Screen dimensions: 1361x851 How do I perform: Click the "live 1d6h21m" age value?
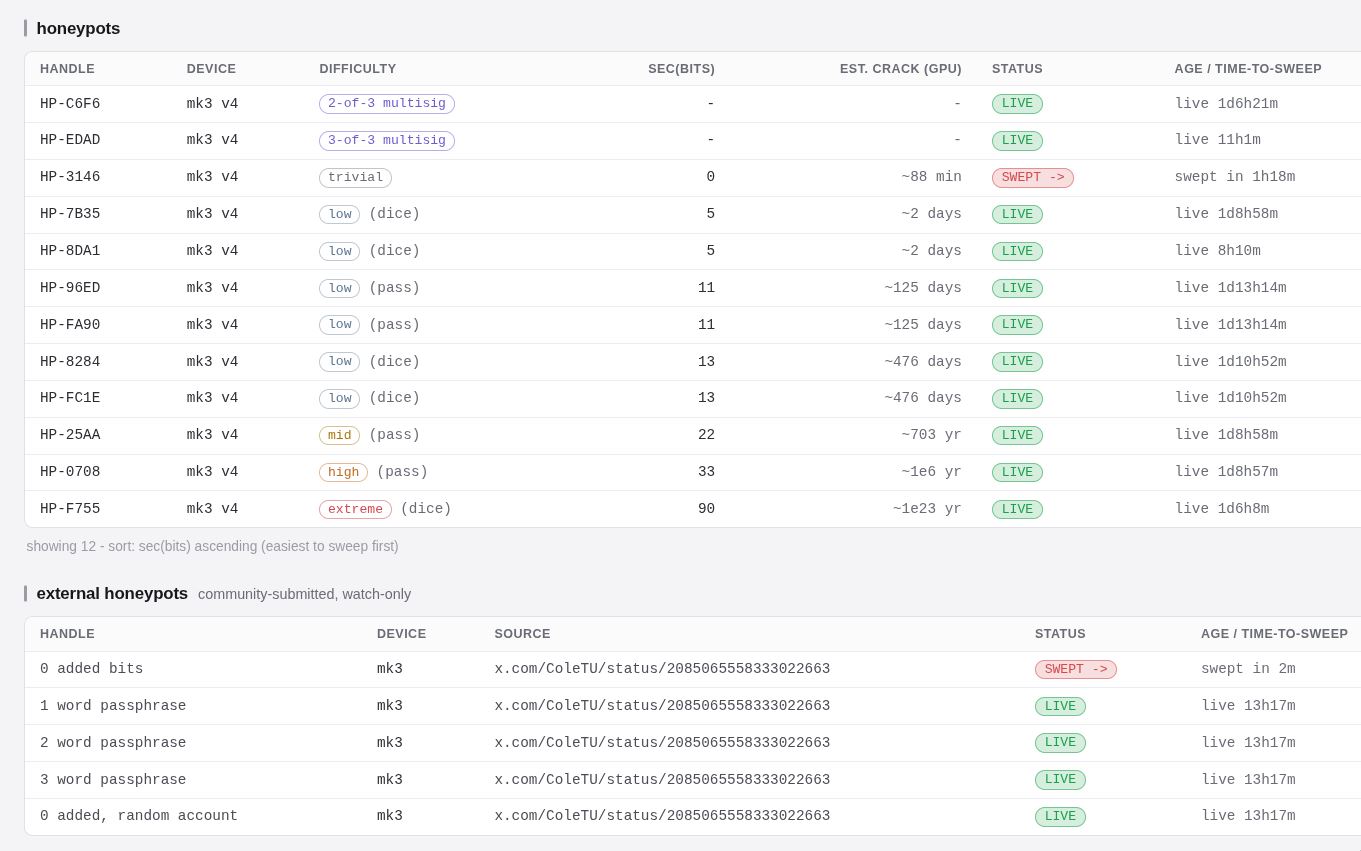point(1226,104)
